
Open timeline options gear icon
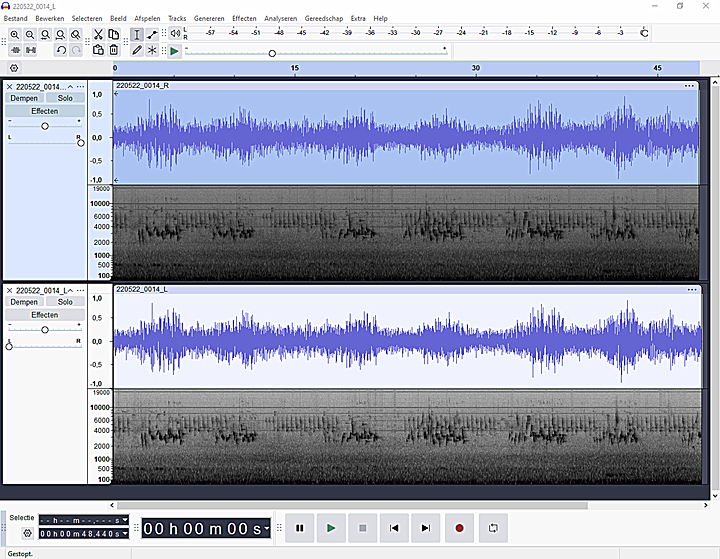tap(14, 68)
